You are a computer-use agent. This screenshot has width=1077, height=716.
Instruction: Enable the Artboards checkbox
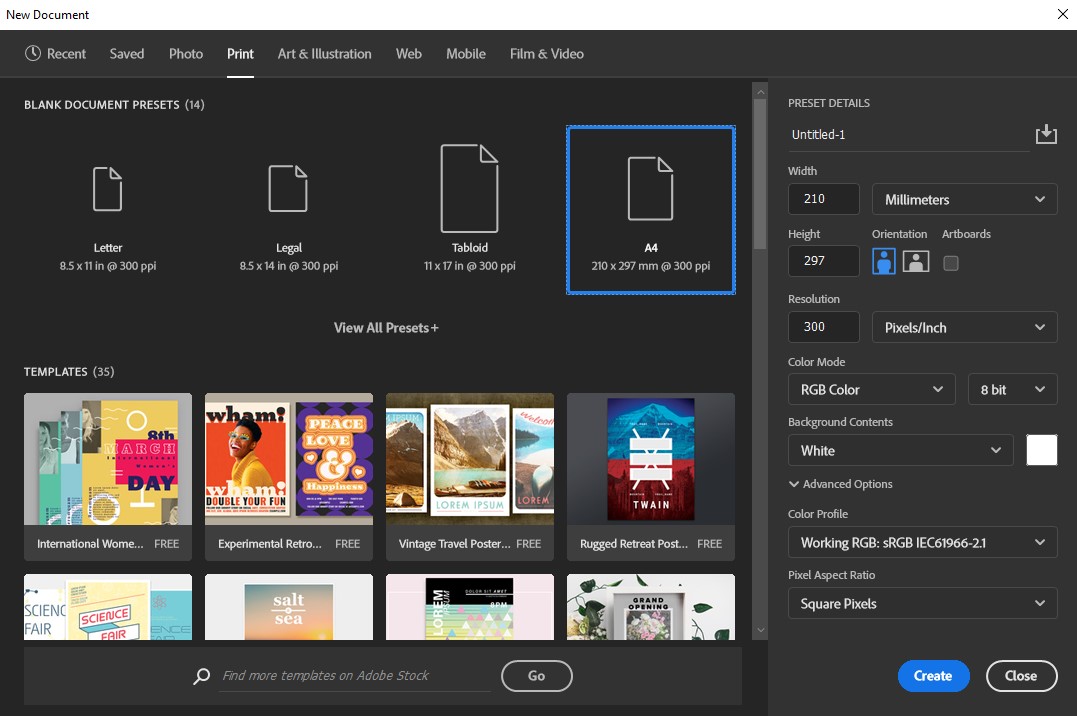click(951, 263)
